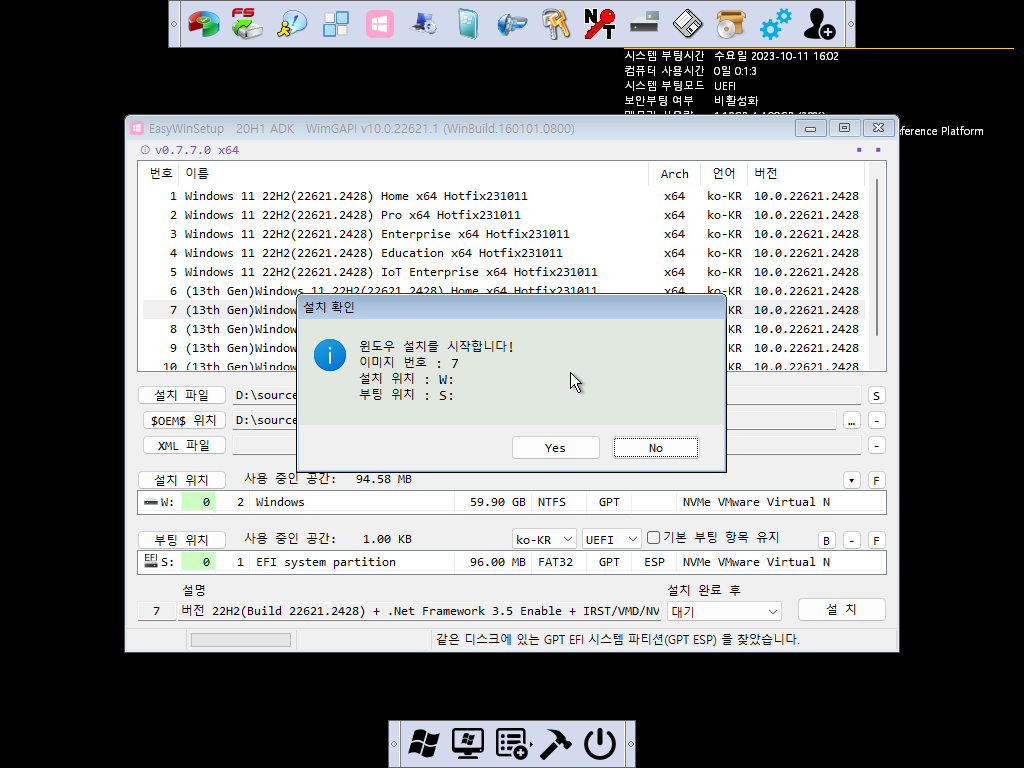Click the minus button on 부팅 위치 row

(852, 541)
